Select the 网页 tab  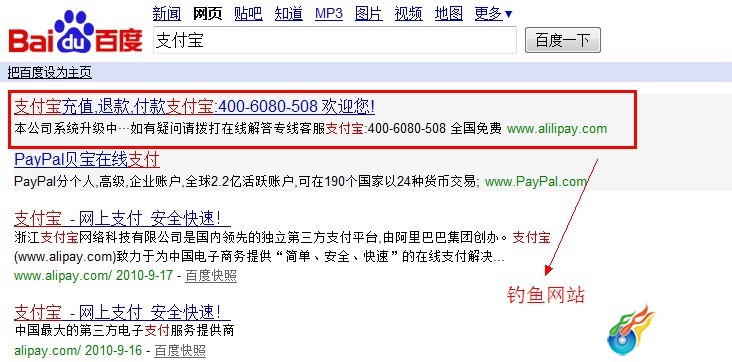(x=208, y=14)
